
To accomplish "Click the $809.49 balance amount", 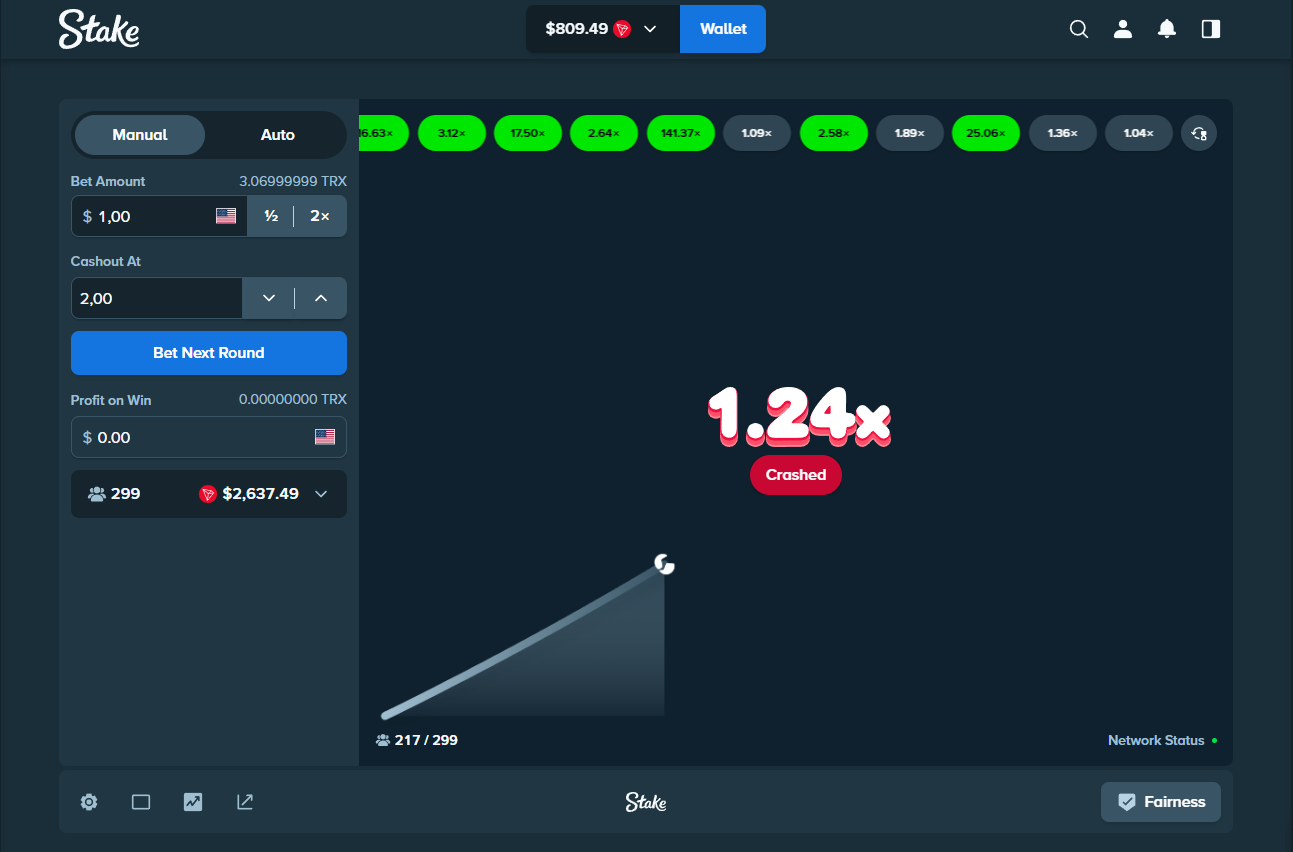I will click(x=577, y=29).
